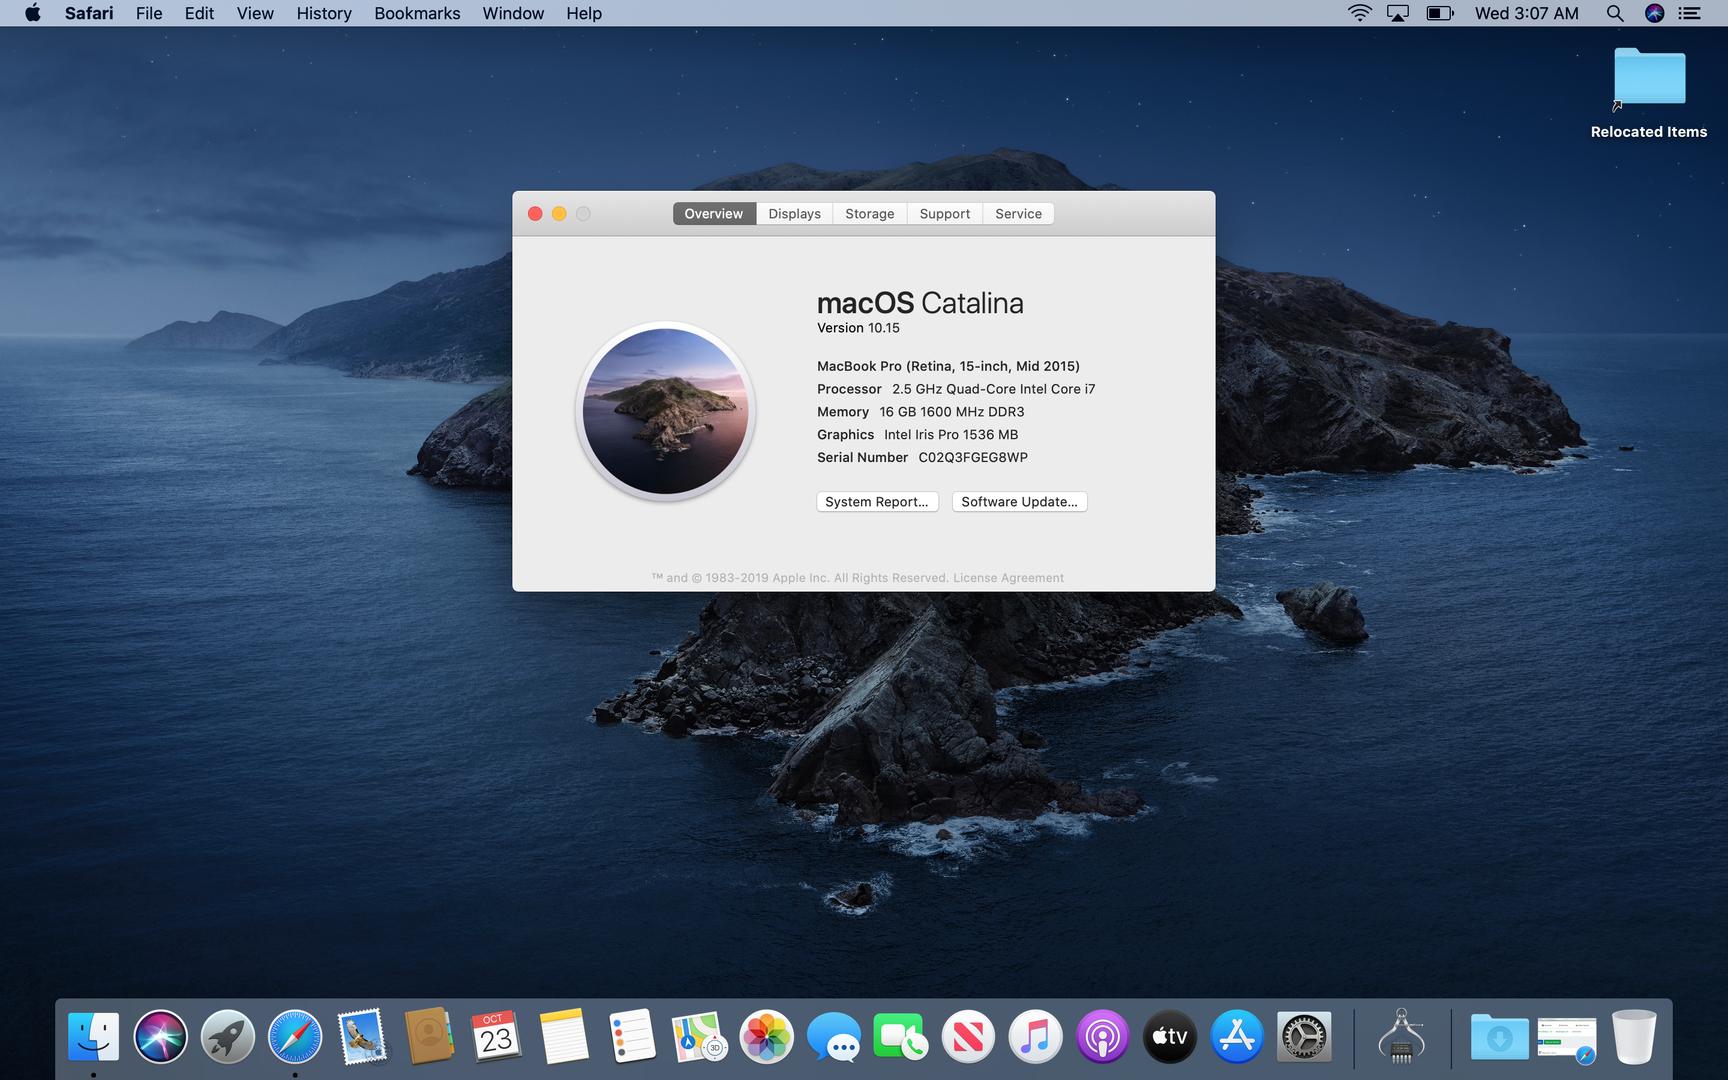Open View menu
Viewport: 1728px width, 1080px height.
click(x=255, y=13)
